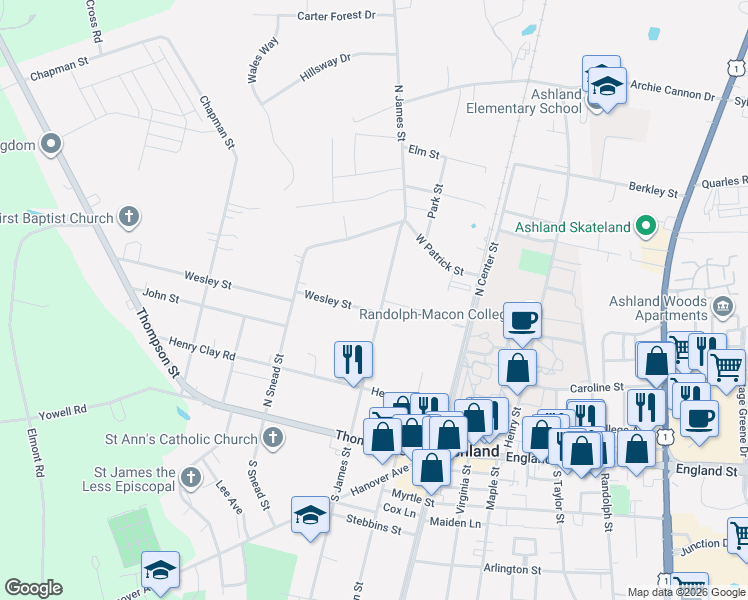Viewport: 748px width, 600px height.
Task: Open the Randolph-Macon College label
Action: pyautogui.click(x=432, y=314)
